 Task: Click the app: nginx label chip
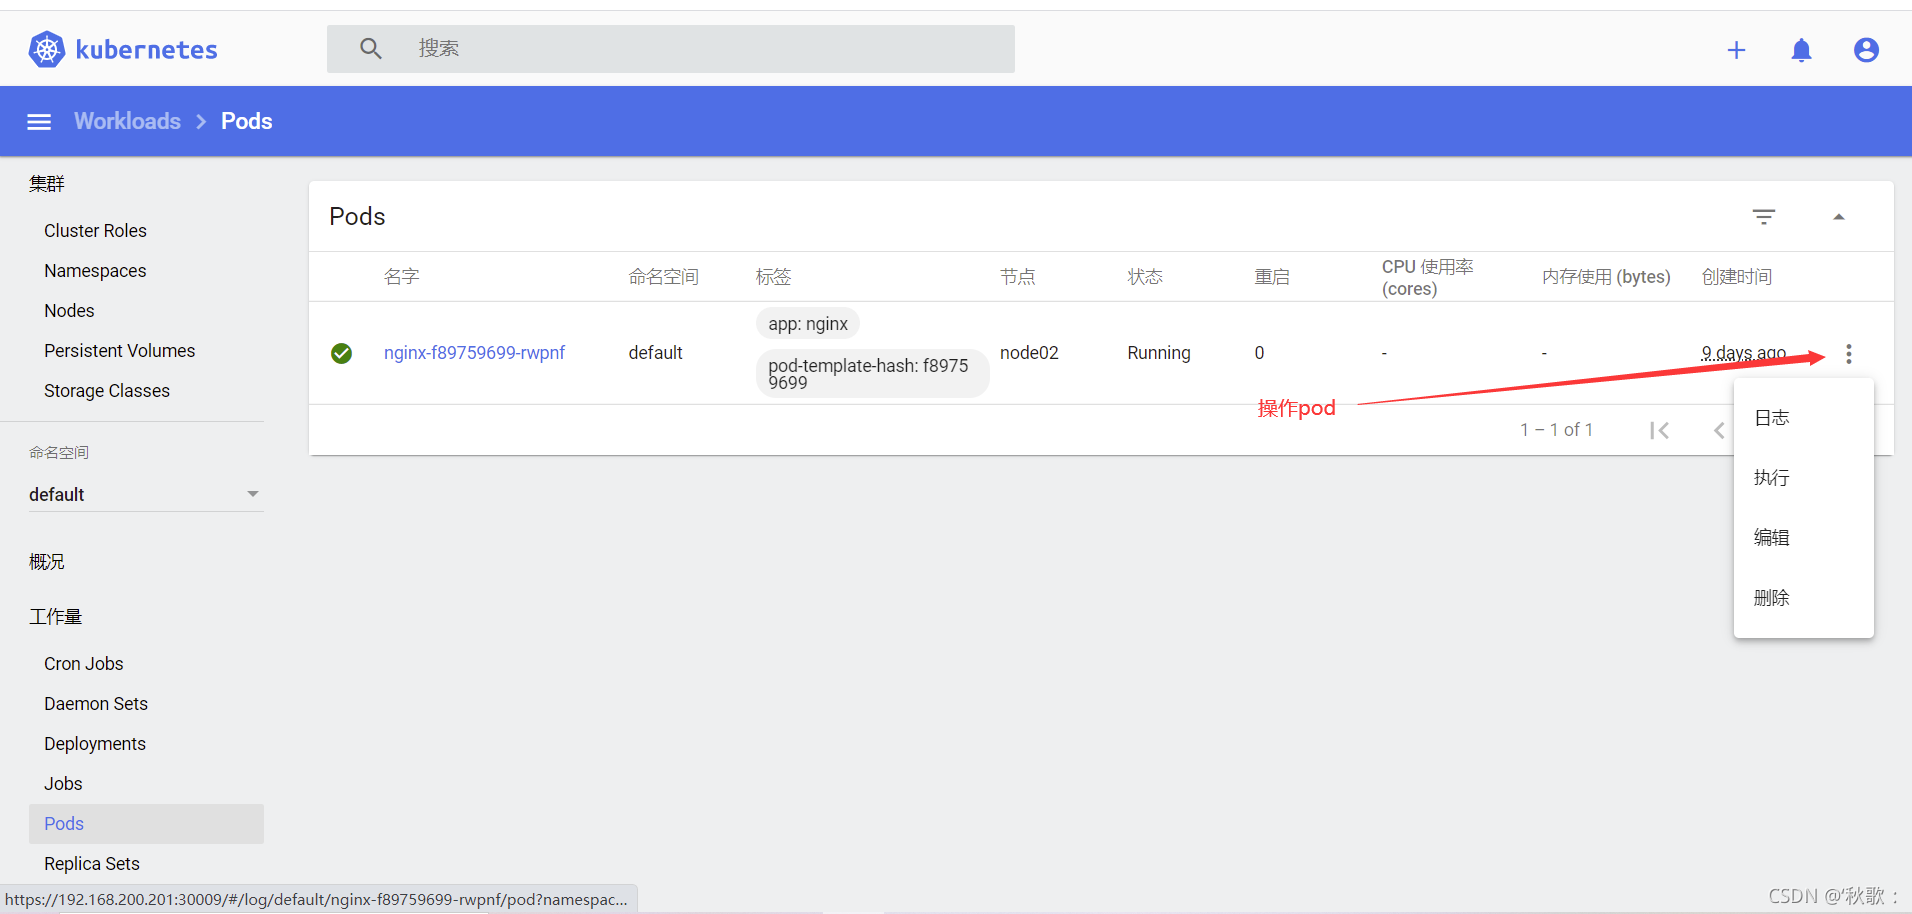point(808,324)
